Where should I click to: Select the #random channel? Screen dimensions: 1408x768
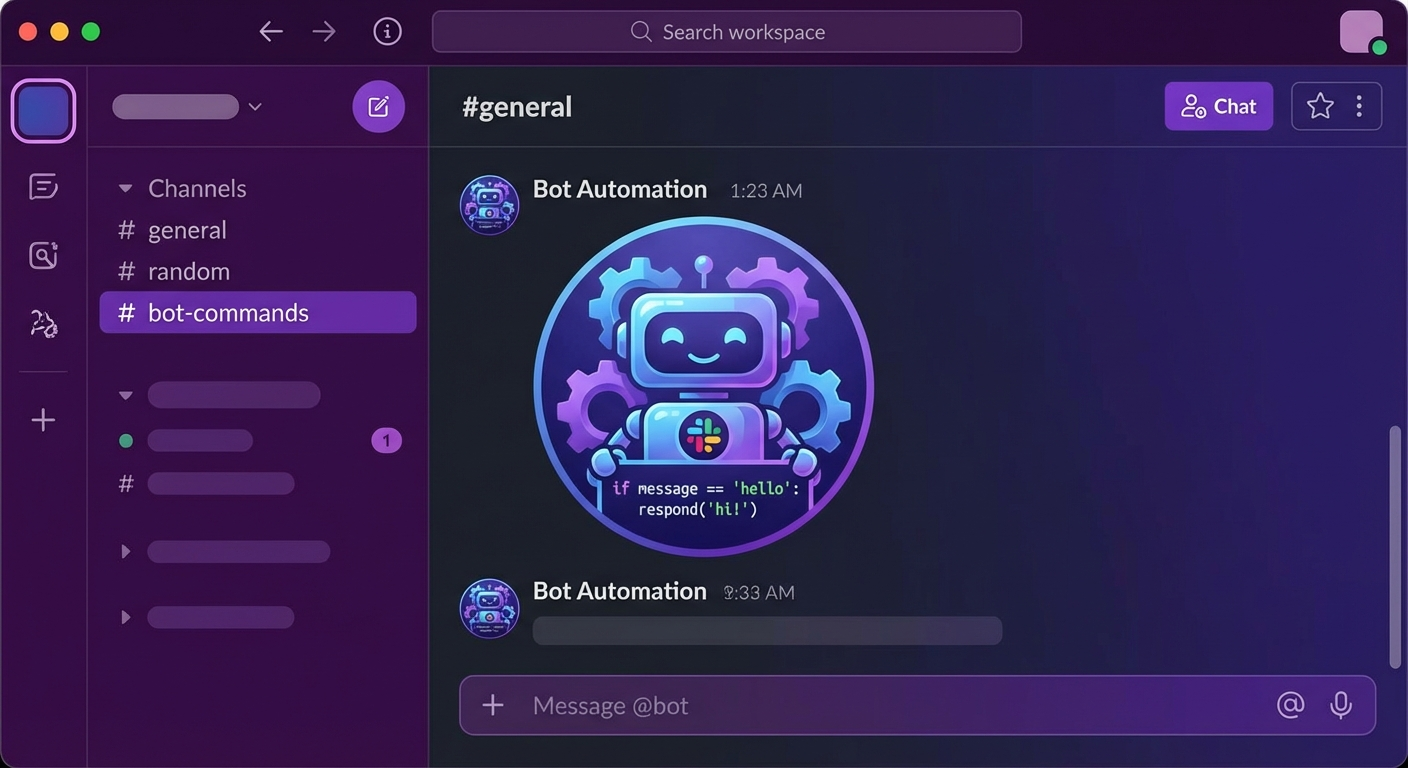188,271
